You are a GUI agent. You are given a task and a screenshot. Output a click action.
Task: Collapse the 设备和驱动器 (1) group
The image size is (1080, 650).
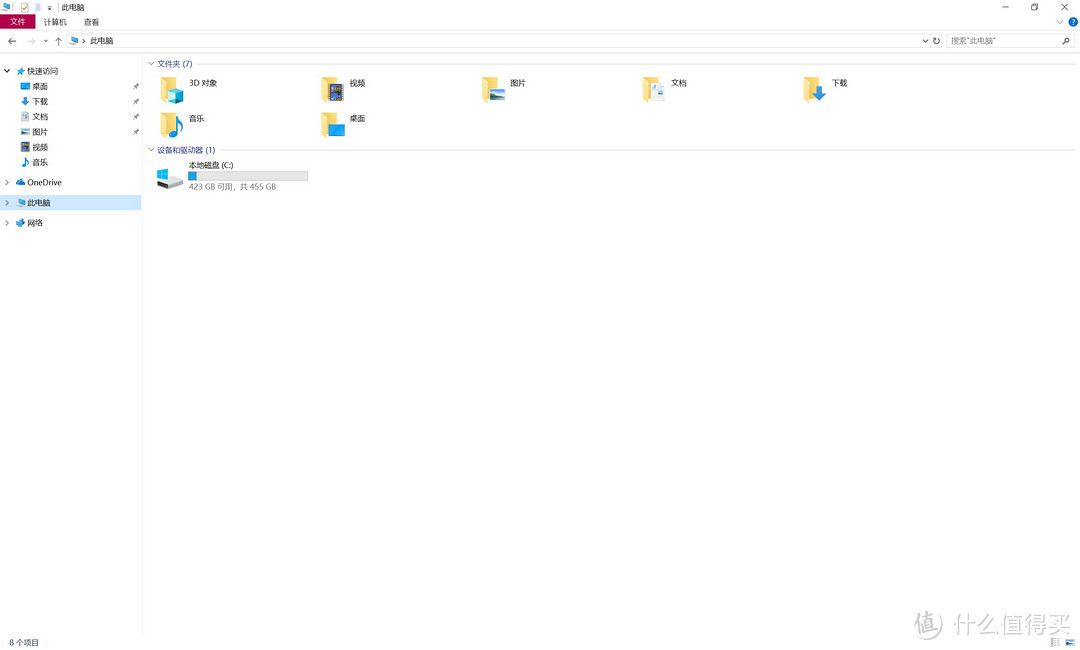tap(152, 149)
